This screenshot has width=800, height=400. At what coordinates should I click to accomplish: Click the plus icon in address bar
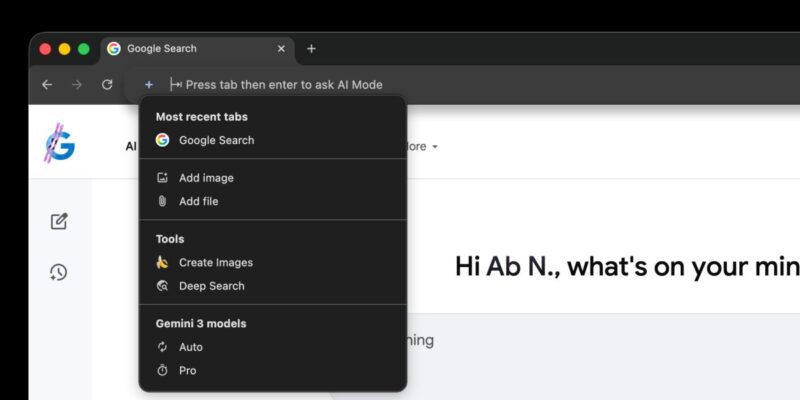pyautogui.click(x=148, y=85)
